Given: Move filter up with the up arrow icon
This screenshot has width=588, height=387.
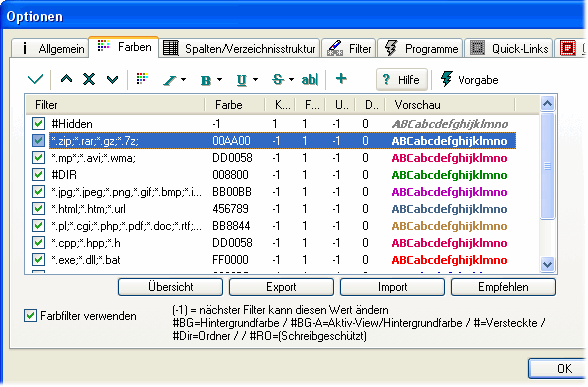Looking at the screenshot, I should coord(66,79).
